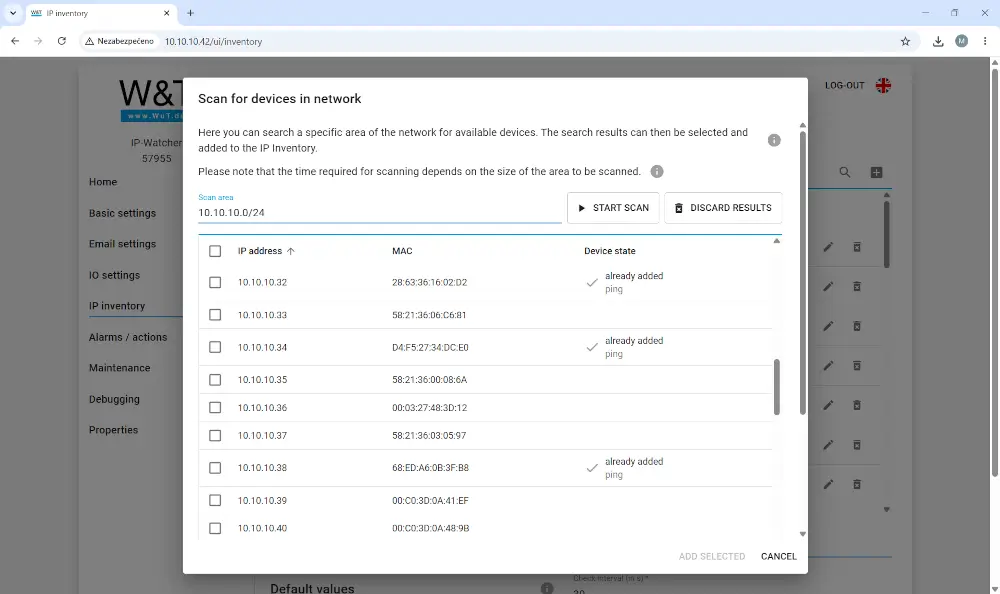Click the START SCAN button
This screenshot has width=1000, height=594.
613,208
